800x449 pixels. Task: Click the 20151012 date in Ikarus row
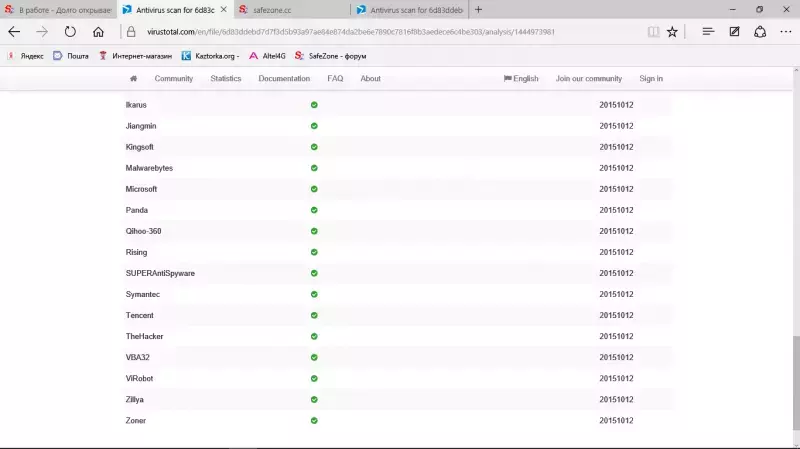[616, 105]
